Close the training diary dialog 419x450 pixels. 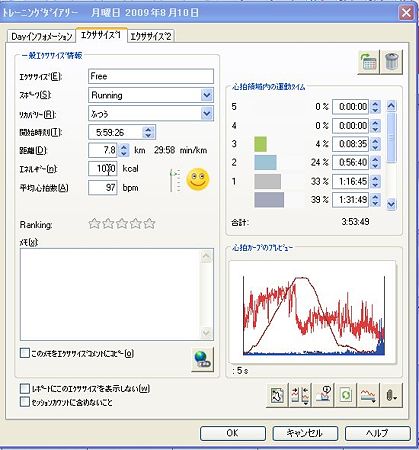(406, 13)
